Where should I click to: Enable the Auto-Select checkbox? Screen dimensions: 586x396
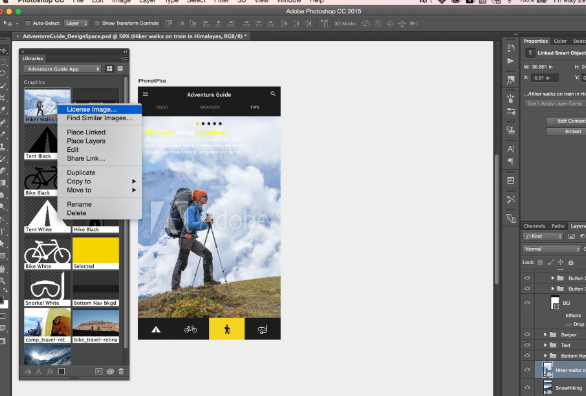tap(27, 23)
